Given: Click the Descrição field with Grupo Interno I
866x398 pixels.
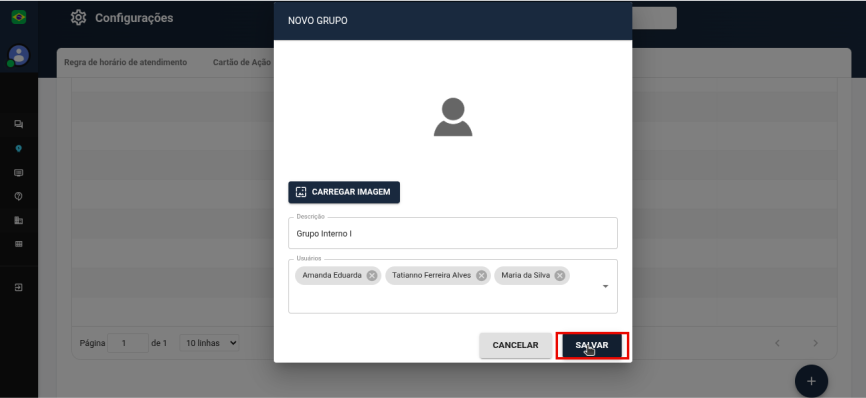Looking at the screenshot, I should (453, 233).
